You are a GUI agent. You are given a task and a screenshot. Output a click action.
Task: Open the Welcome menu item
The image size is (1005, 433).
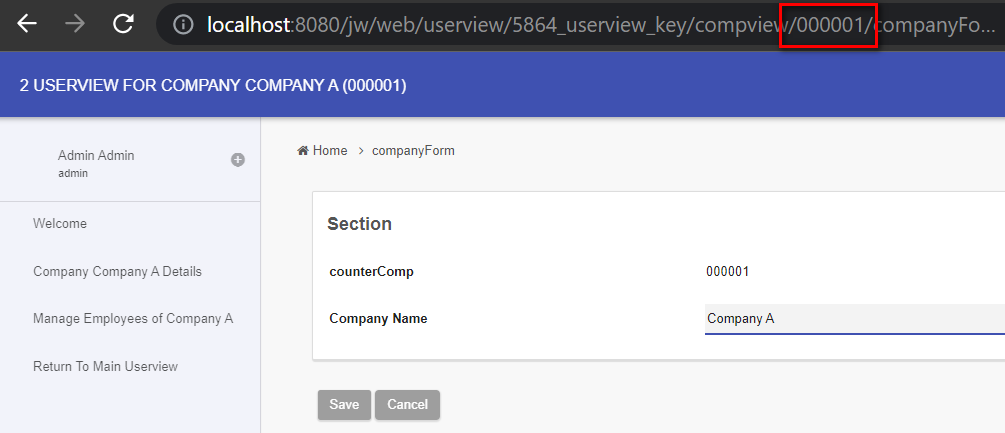coord(60,224)
